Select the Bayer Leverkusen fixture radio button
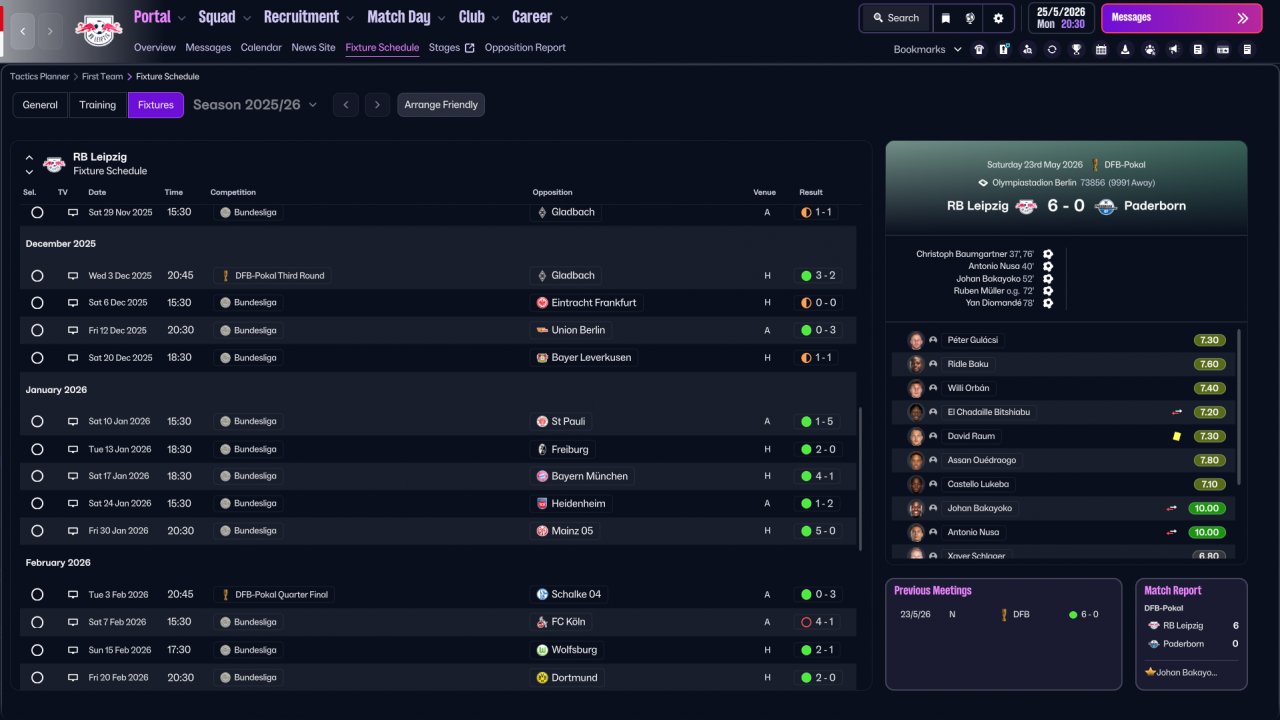Image resolution: width=1280 pixels, height=720 pixels. 37,357
